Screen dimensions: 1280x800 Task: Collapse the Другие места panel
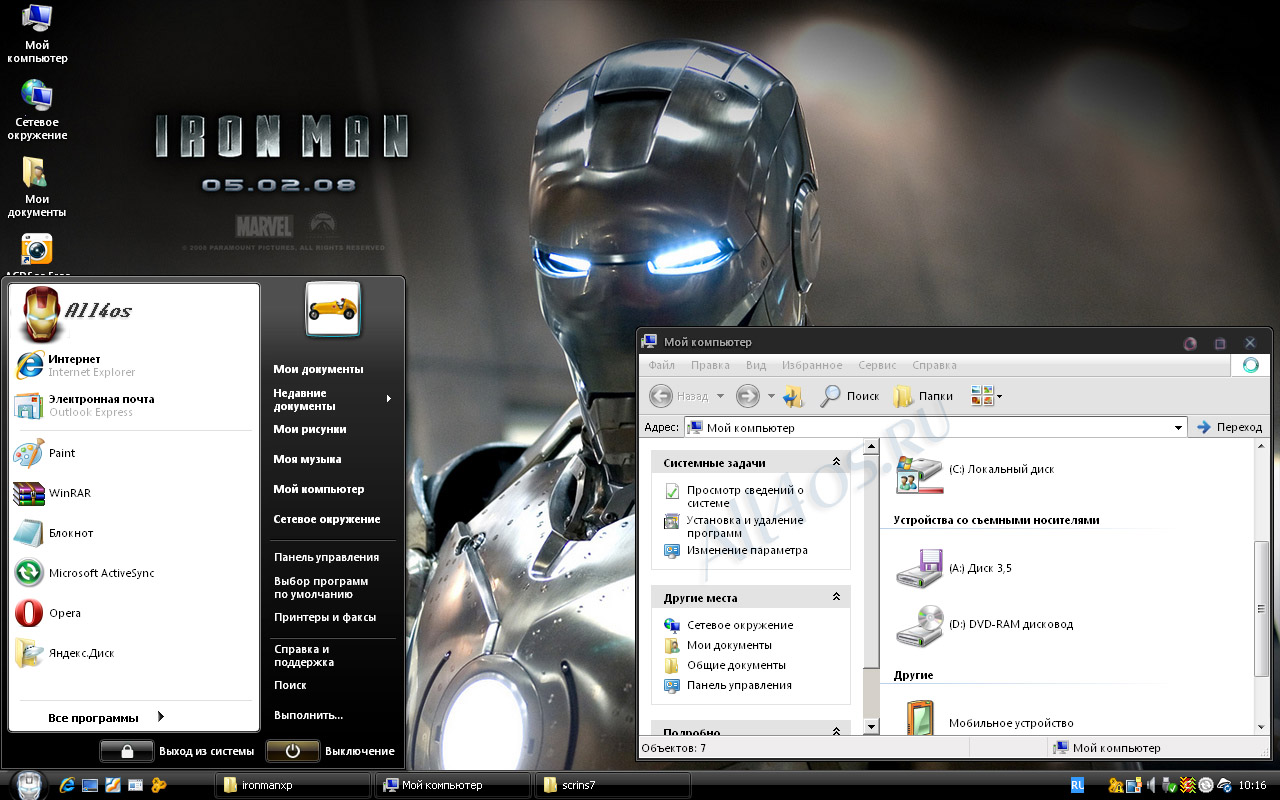click(836, 597)
